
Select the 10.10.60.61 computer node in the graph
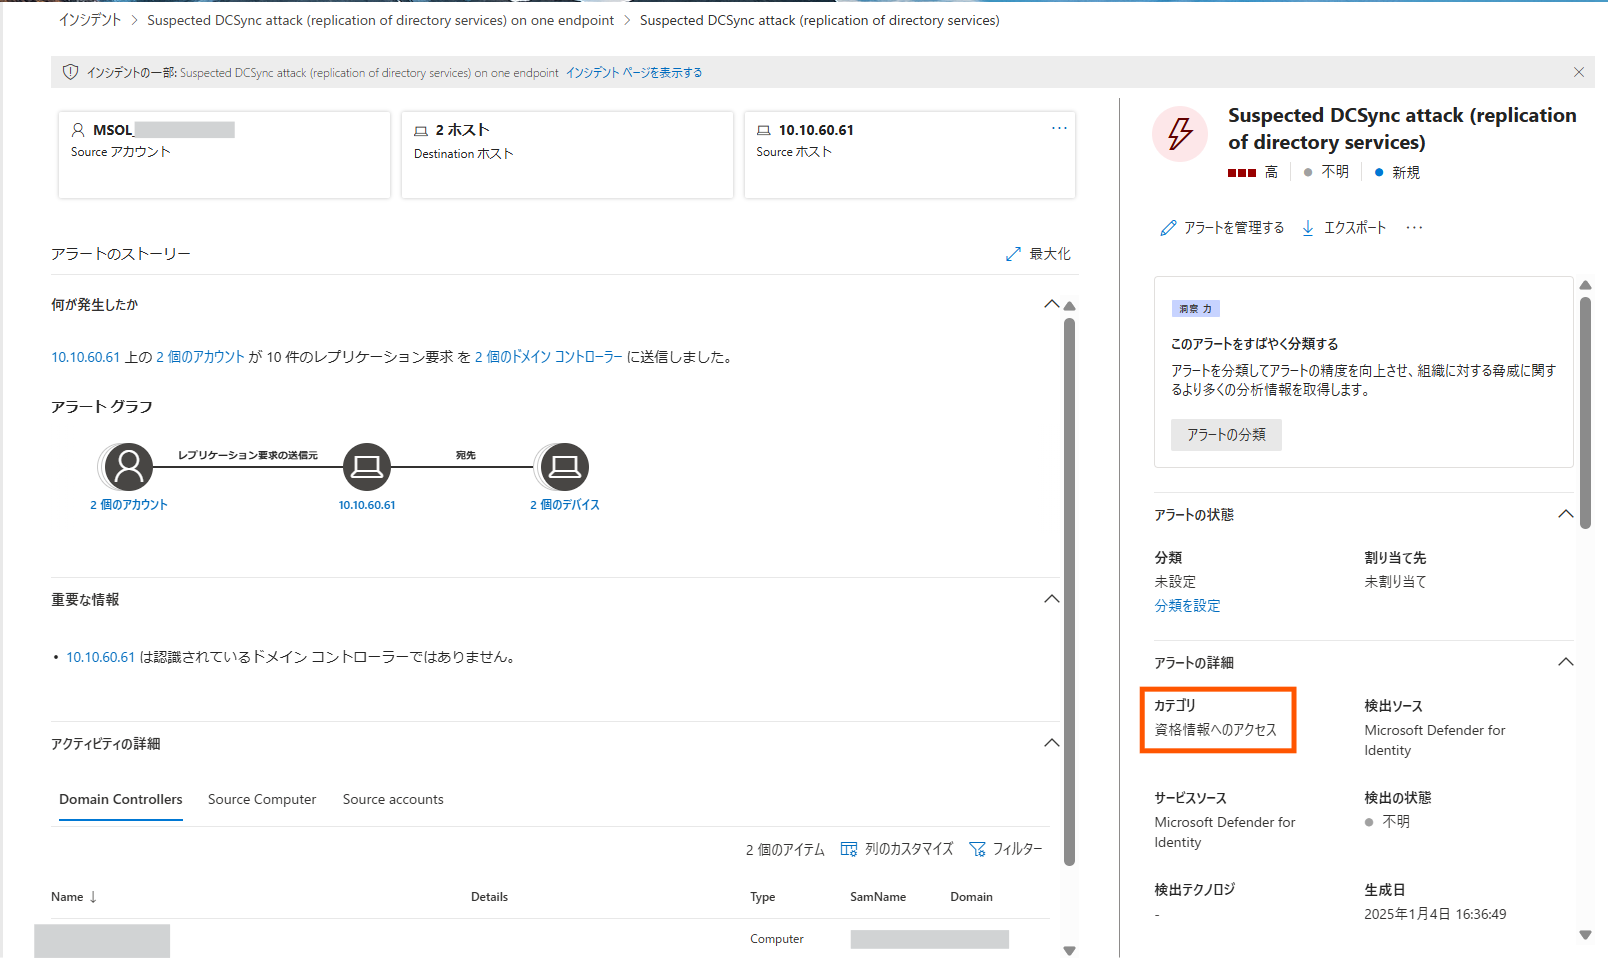click(366, 466)
